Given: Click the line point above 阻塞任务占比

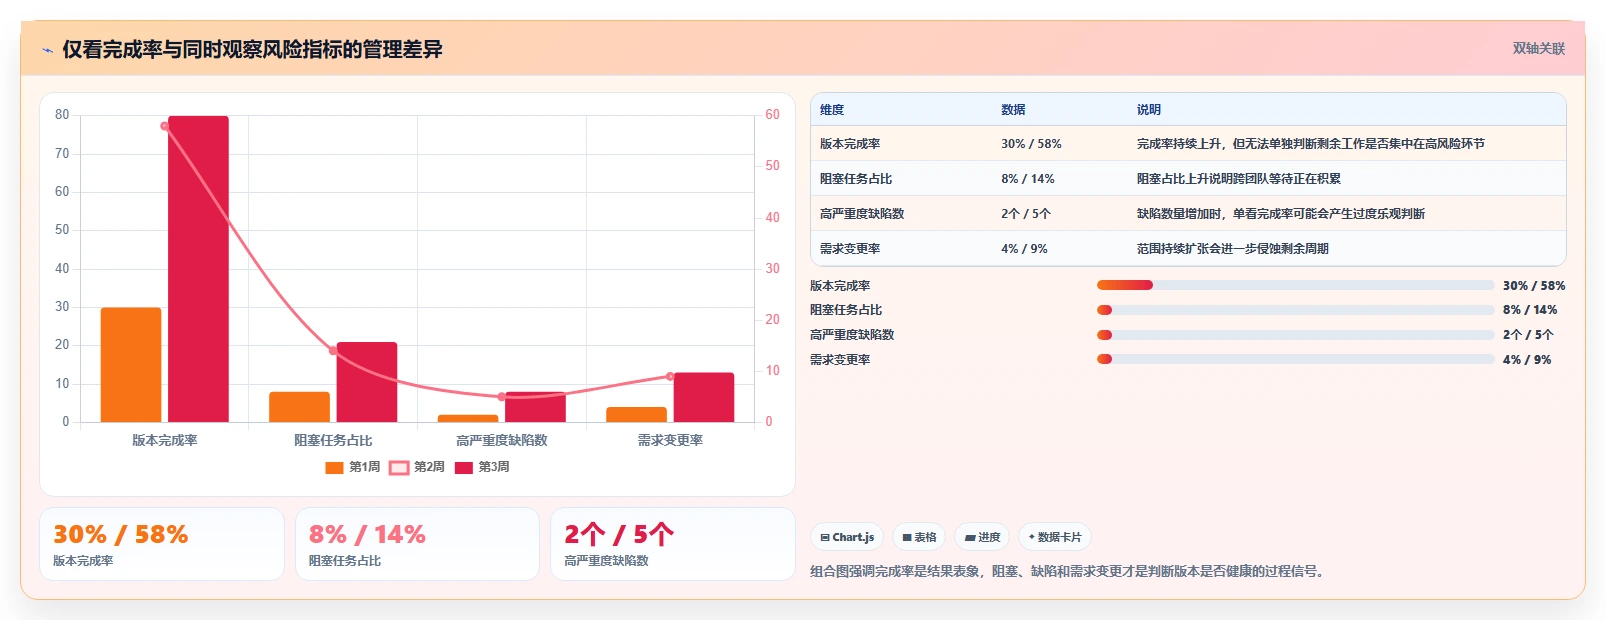Looking at the screenshot, I should pos(333,351).
